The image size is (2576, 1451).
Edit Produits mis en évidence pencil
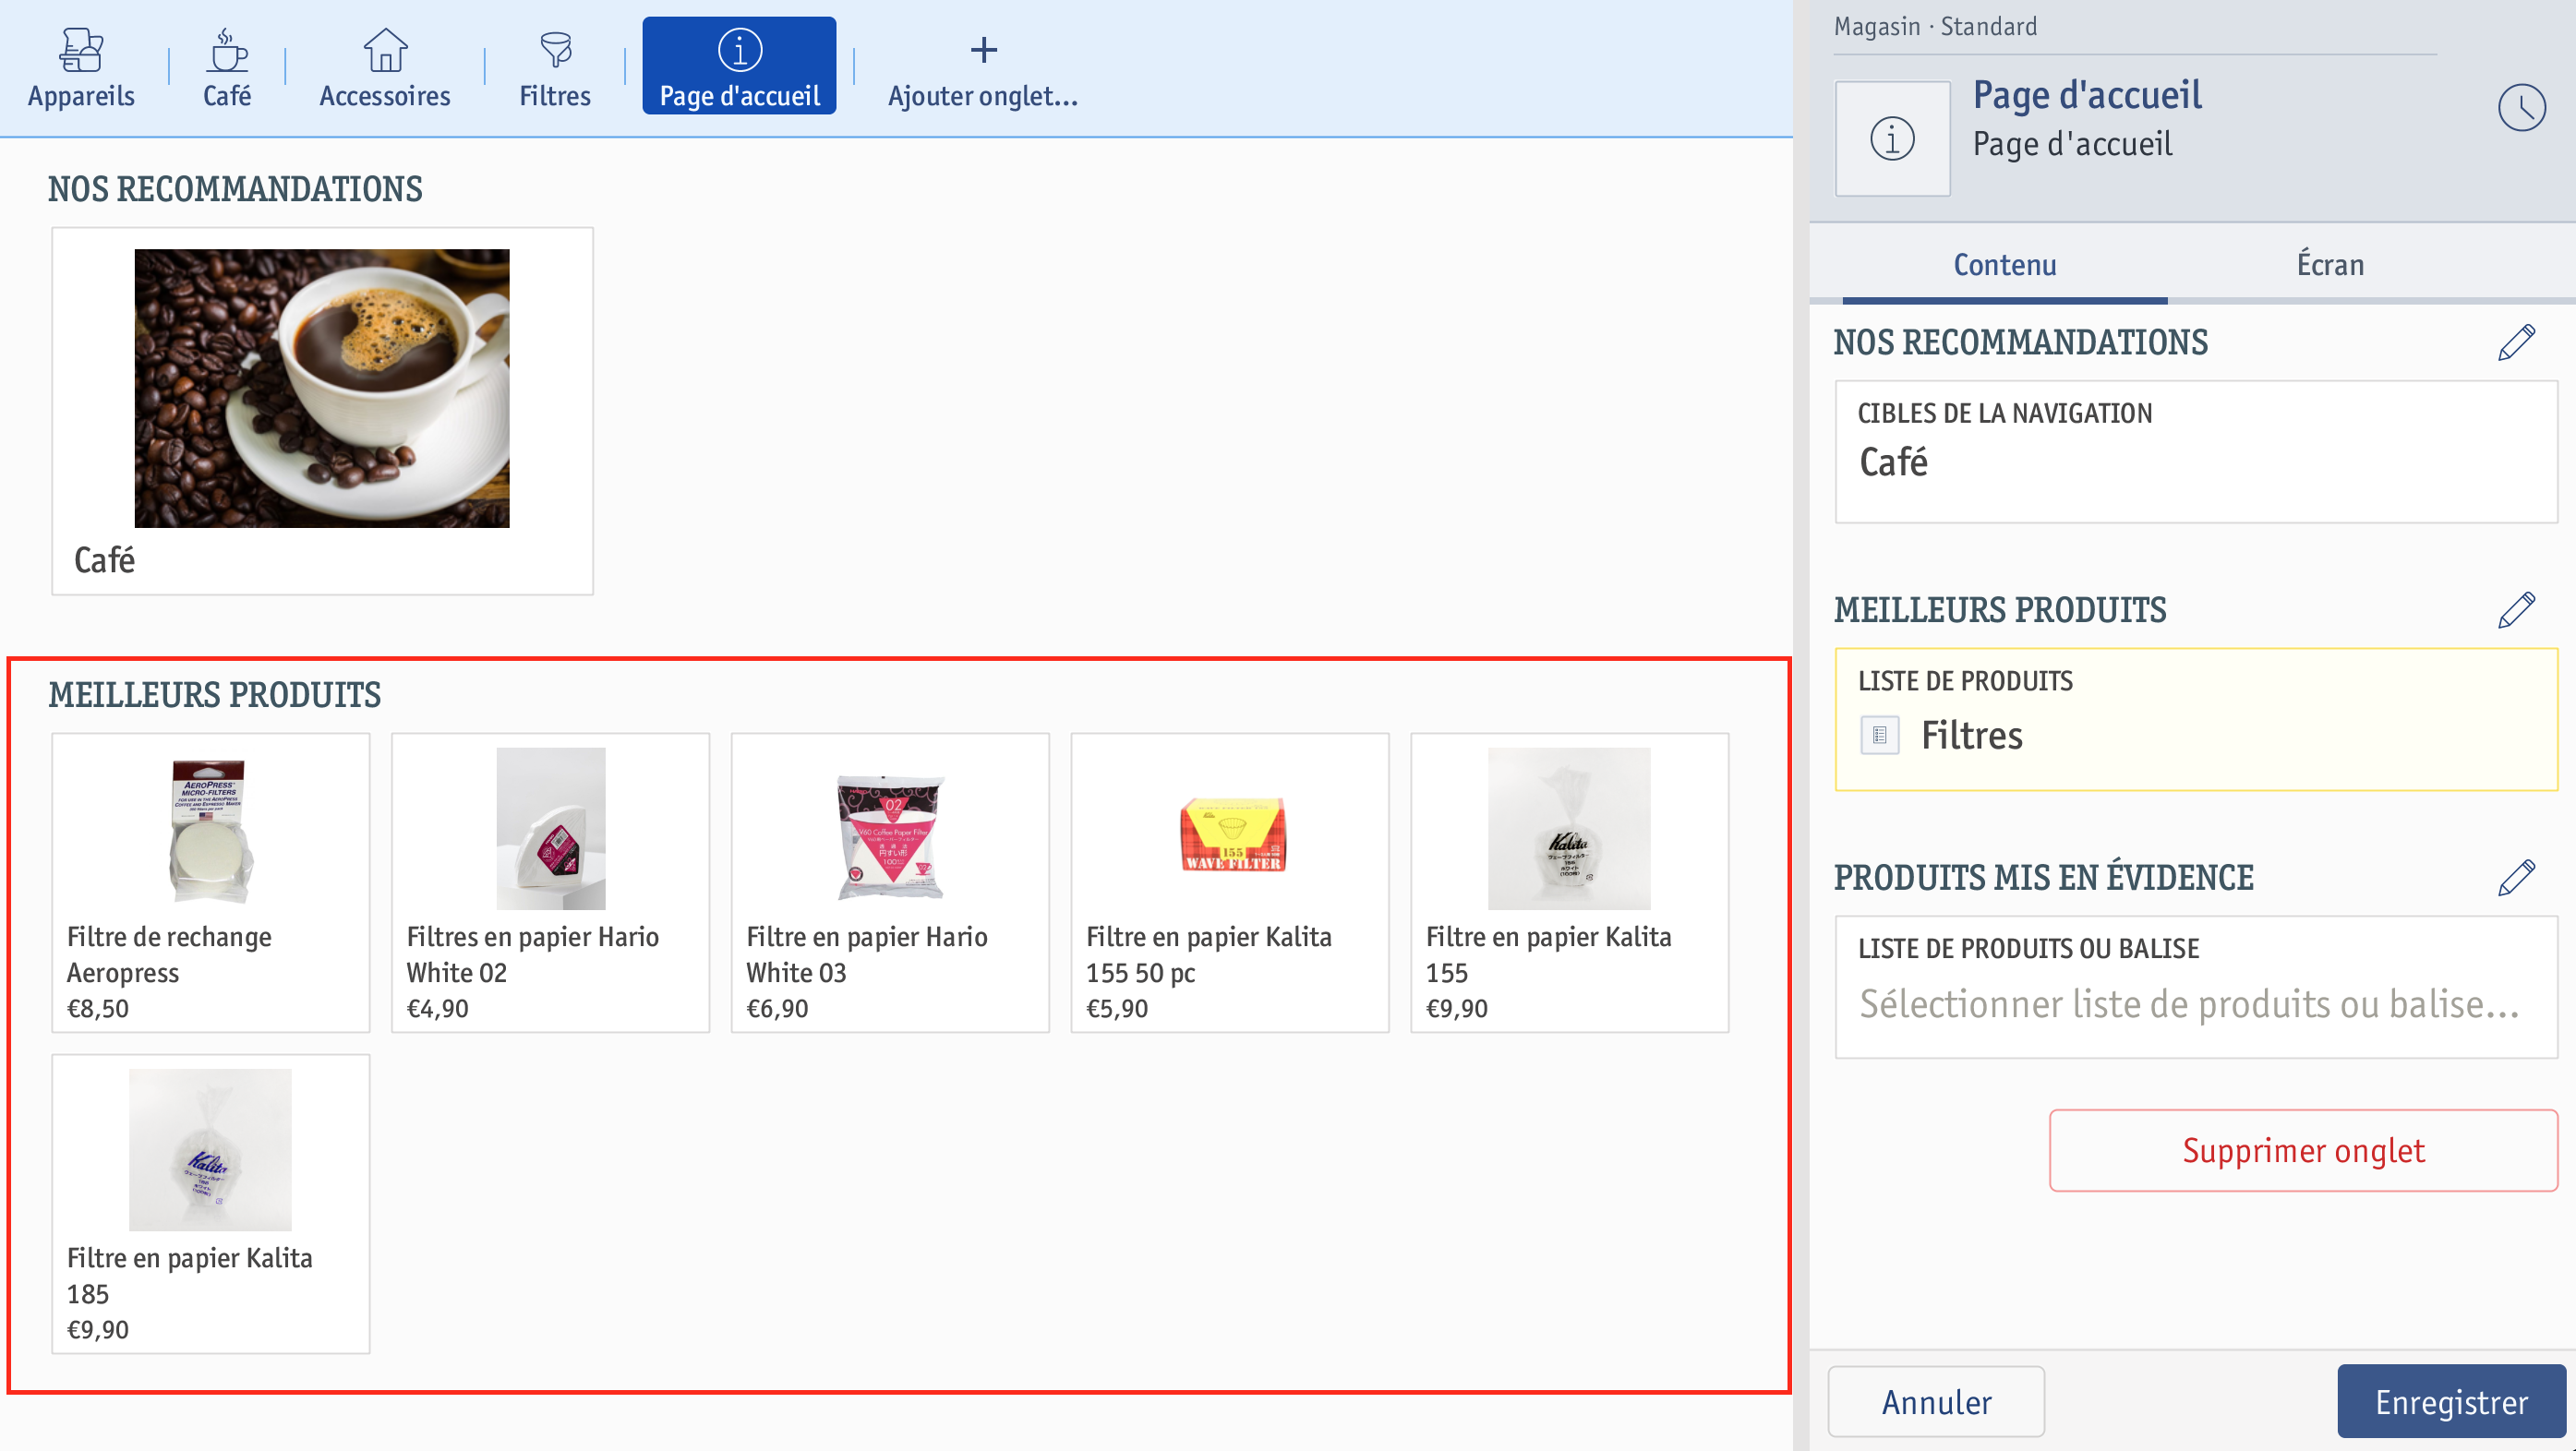pos(2516,878)
